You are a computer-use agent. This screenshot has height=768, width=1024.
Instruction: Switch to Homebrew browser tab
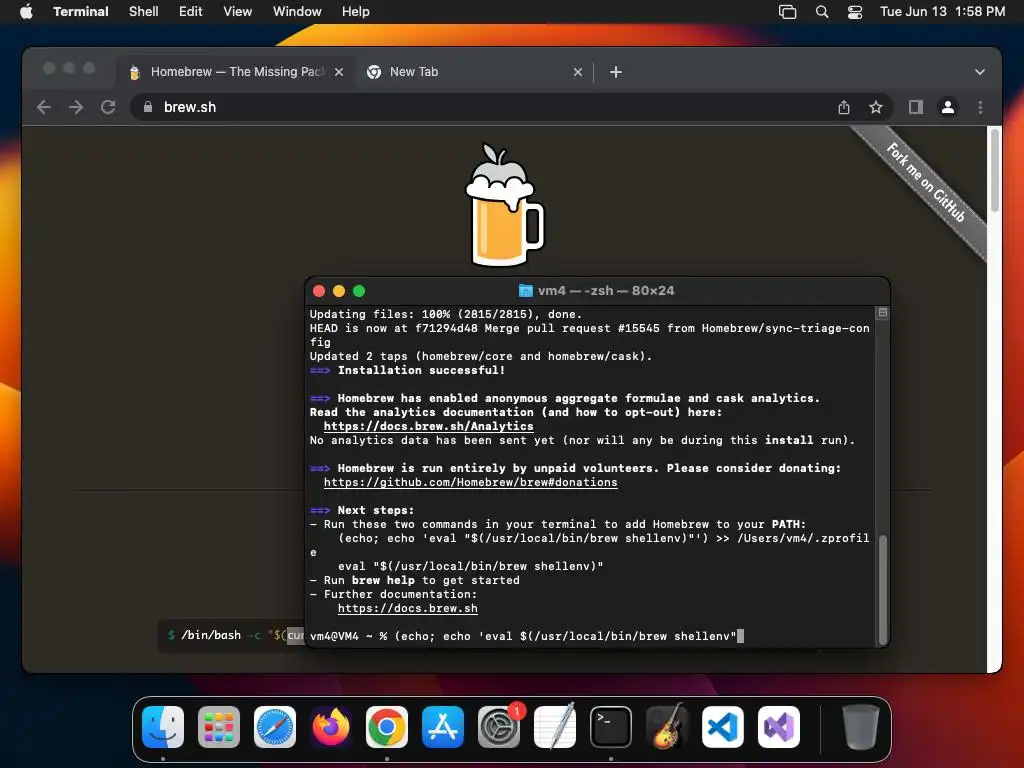(x=236, y=72)
